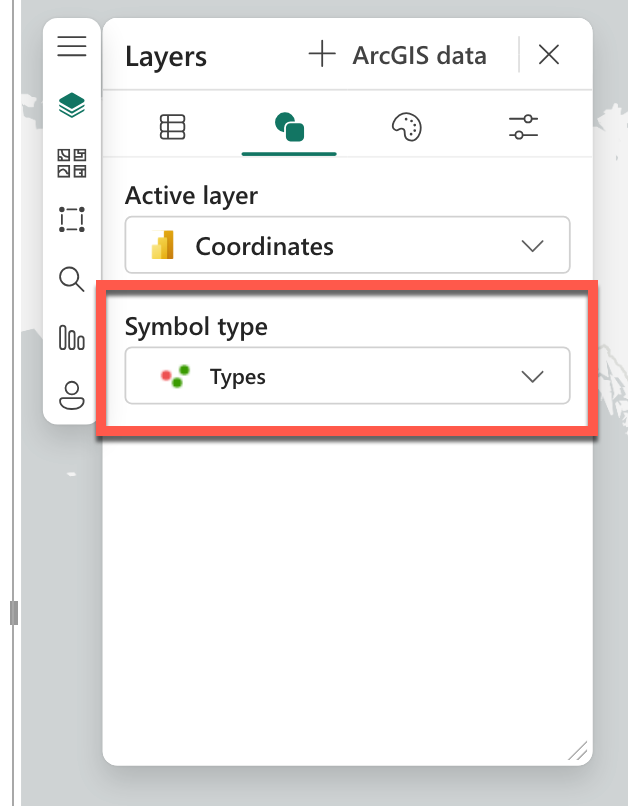Expand the Active layer dropdown

[347, 245]
